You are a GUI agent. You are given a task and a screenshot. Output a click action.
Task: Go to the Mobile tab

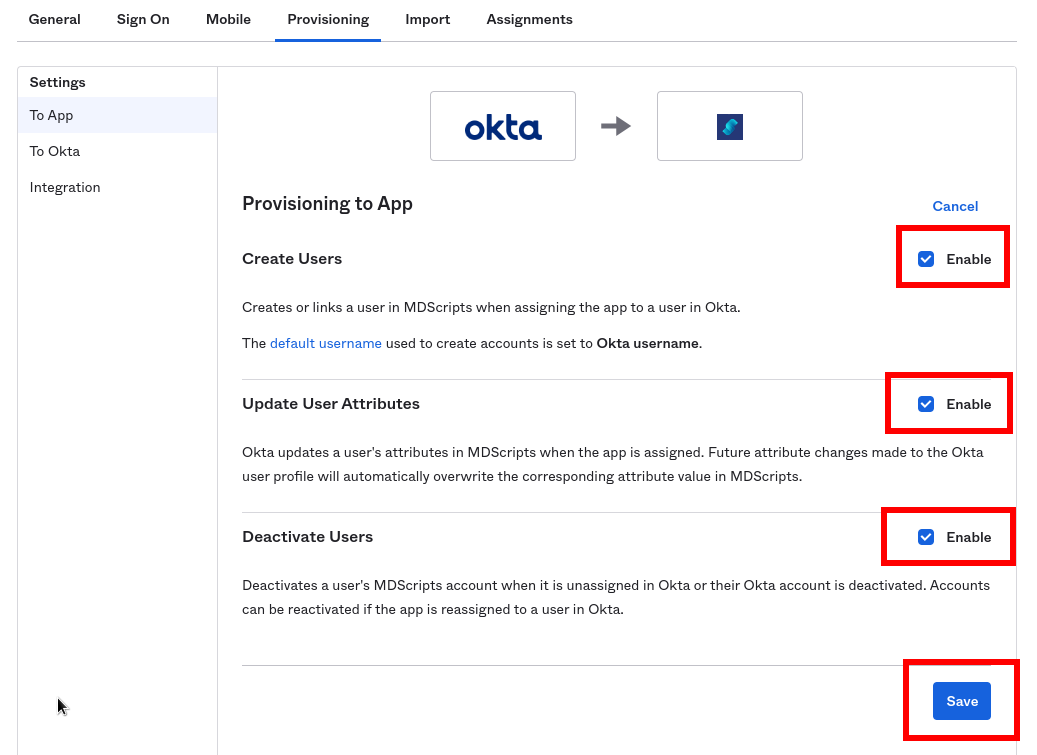[228, 19]
